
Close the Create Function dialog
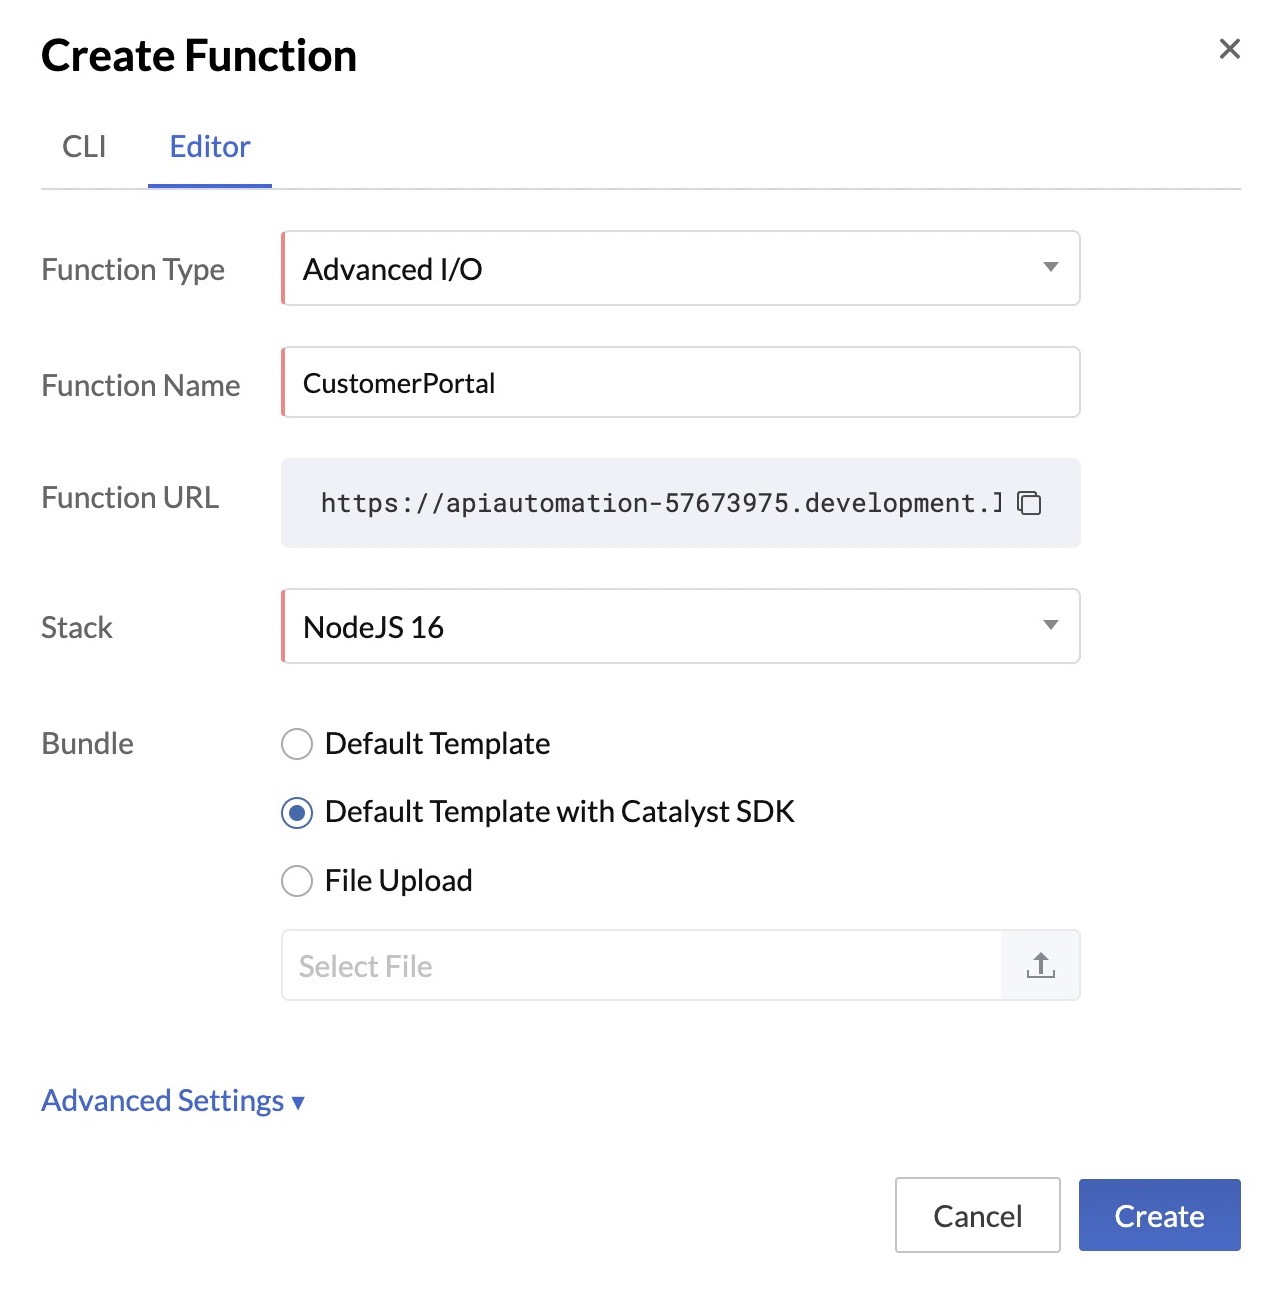pyautogui.click(x=1229, y=49)
